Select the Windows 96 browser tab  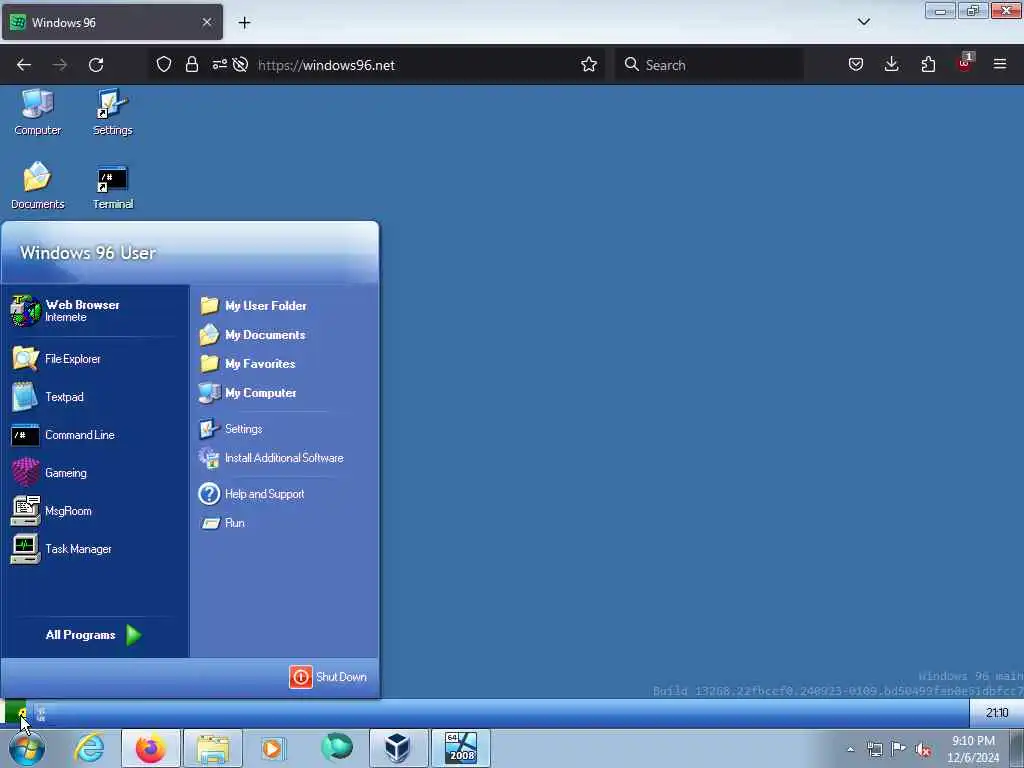[112, 23]
